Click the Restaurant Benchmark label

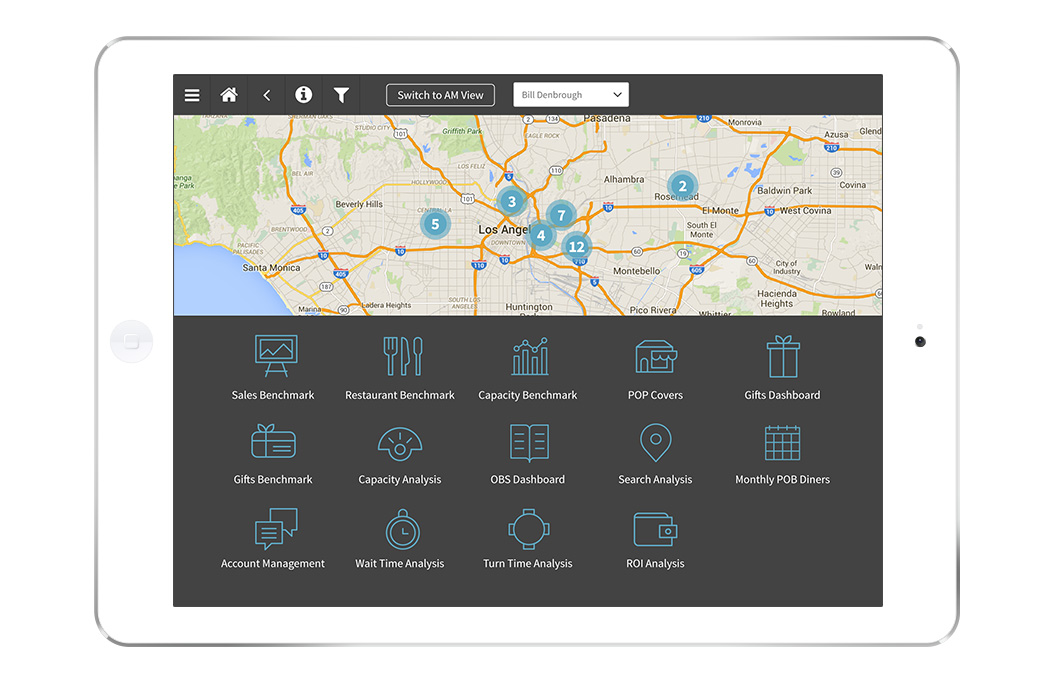pyautogui.click(x=400, y=395)
